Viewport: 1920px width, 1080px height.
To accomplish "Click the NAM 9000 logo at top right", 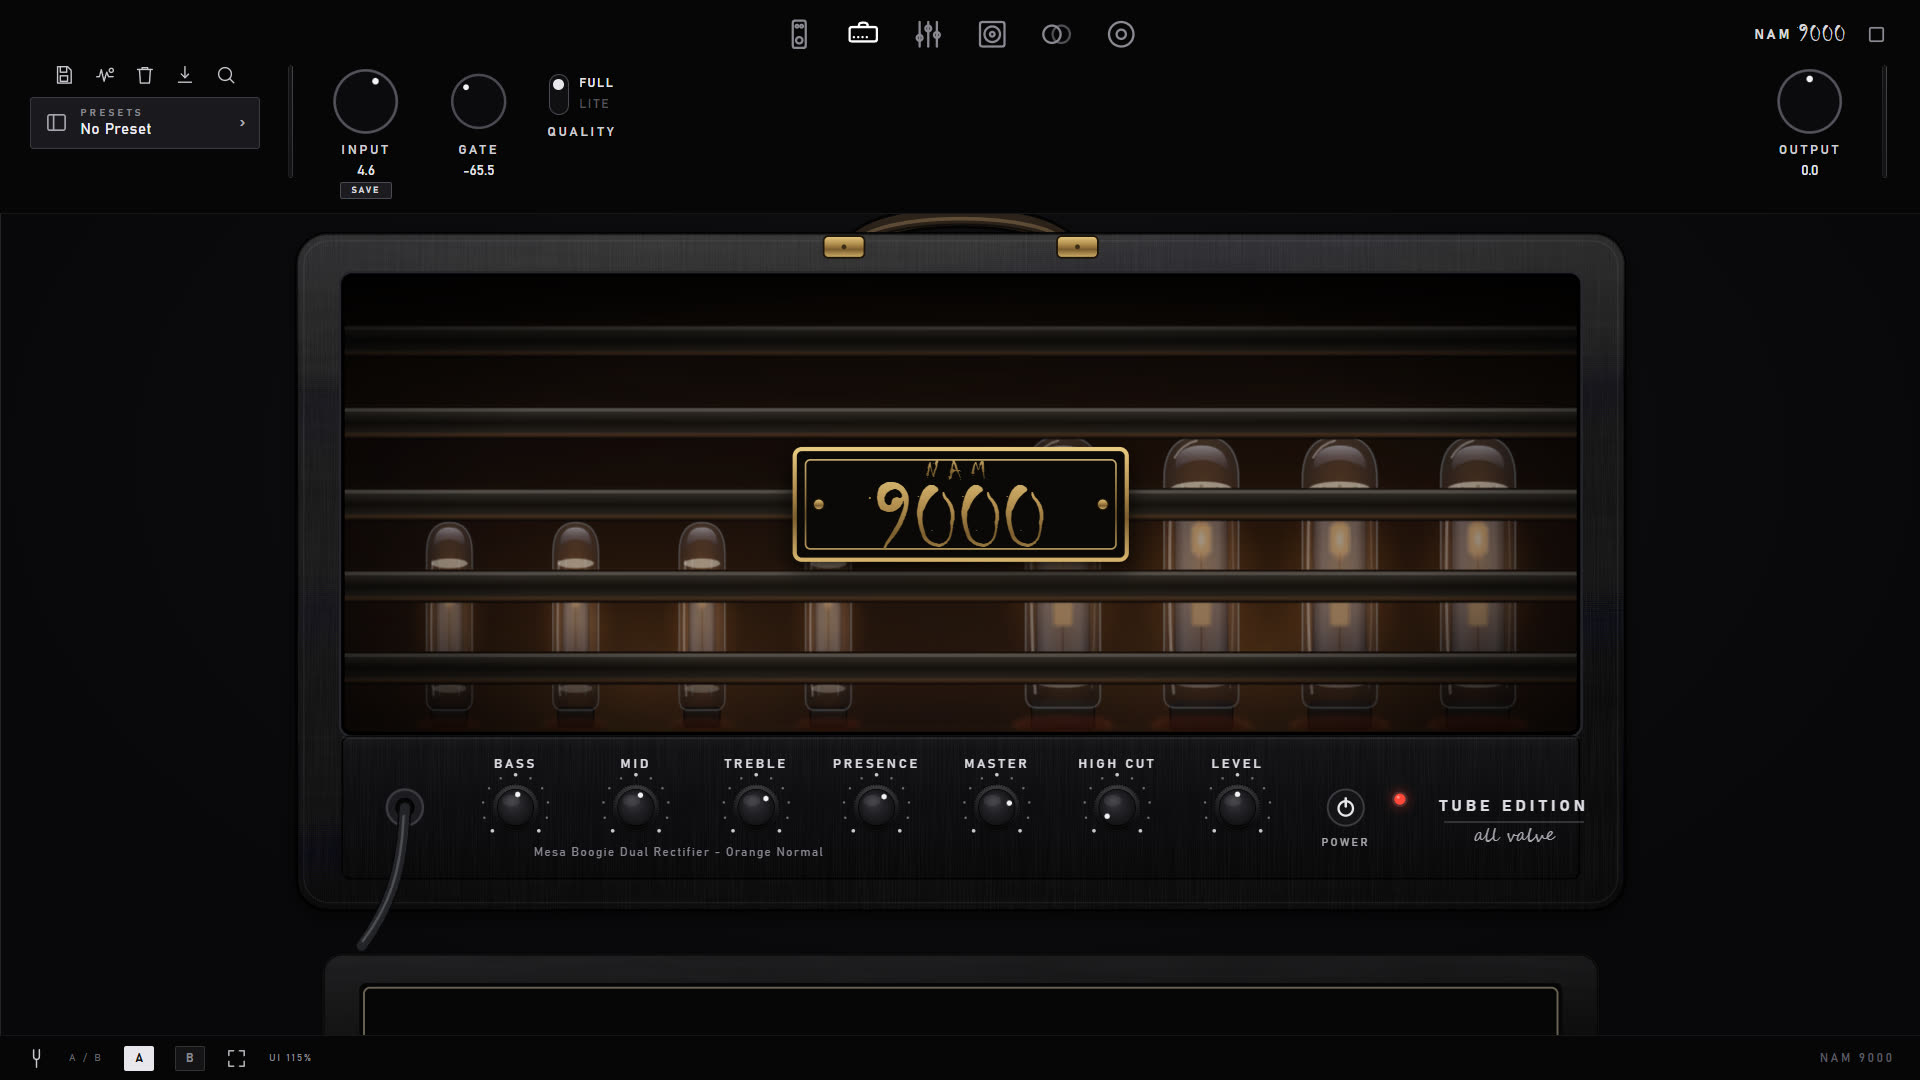I will pyautogui.click(x=1799, y=34).
